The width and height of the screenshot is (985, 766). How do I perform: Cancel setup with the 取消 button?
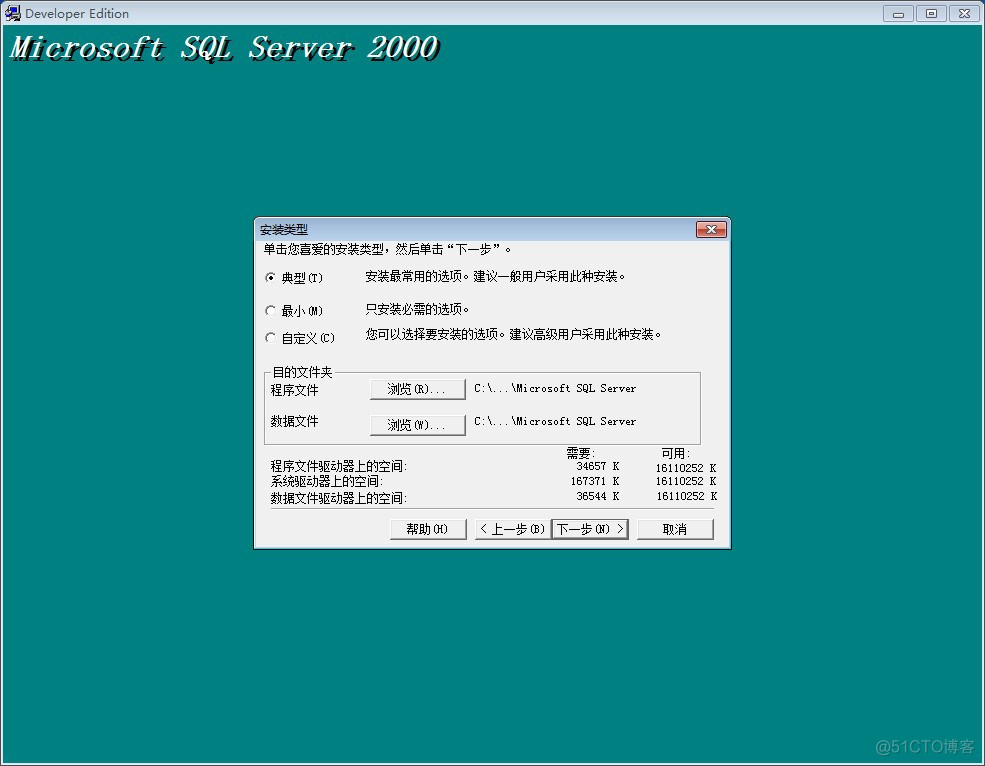pyautogui.click(x=675, y=529)
